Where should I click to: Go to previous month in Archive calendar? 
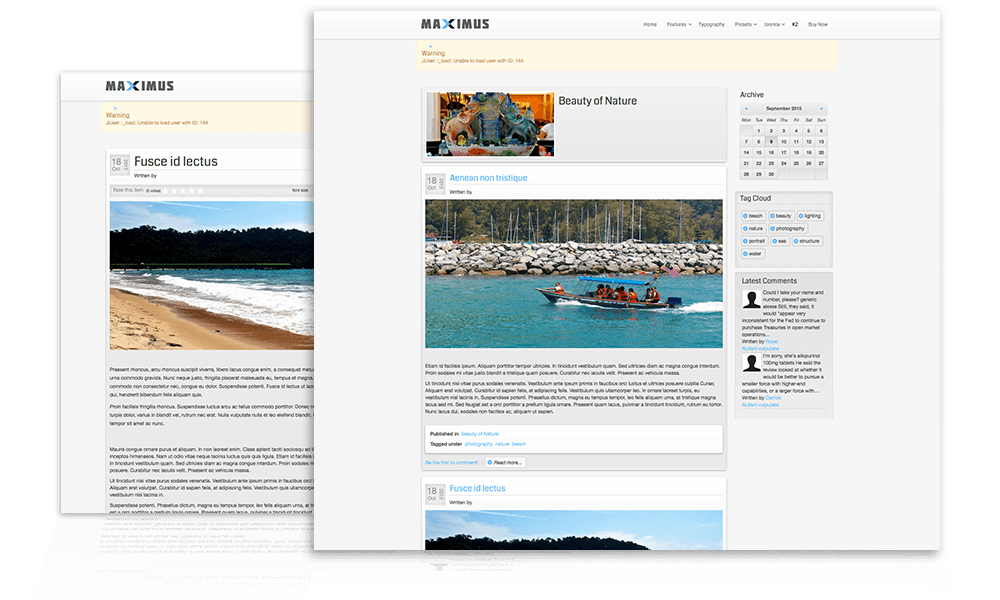(x=746, y=108)
